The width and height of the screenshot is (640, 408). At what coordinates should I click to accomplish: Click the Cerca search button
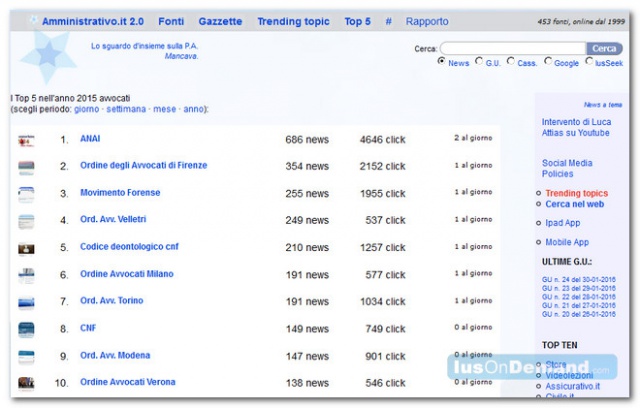(x=604, y=49)
